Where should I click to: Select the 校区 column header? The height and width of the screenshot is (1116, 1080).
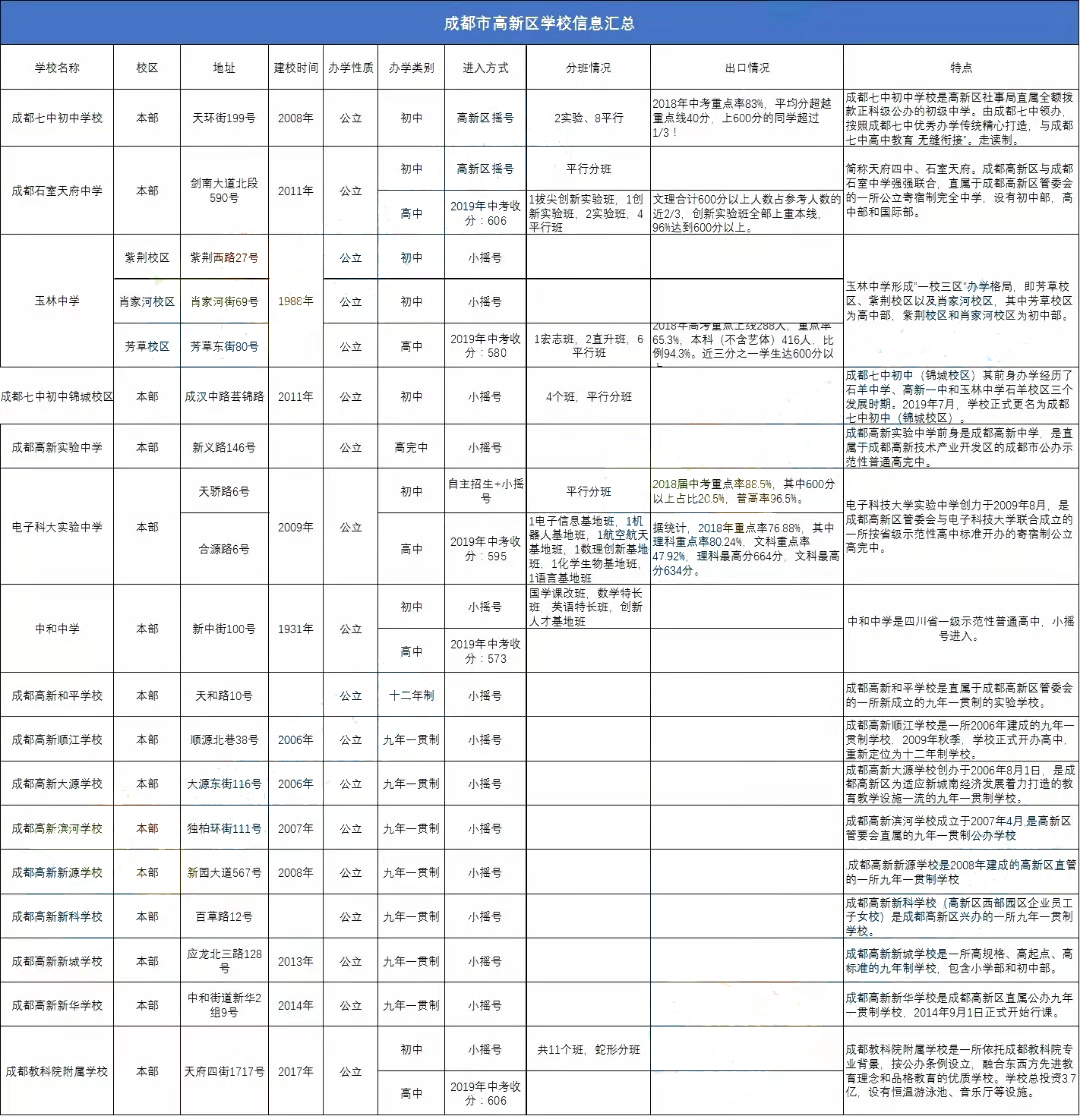(147, 67)
